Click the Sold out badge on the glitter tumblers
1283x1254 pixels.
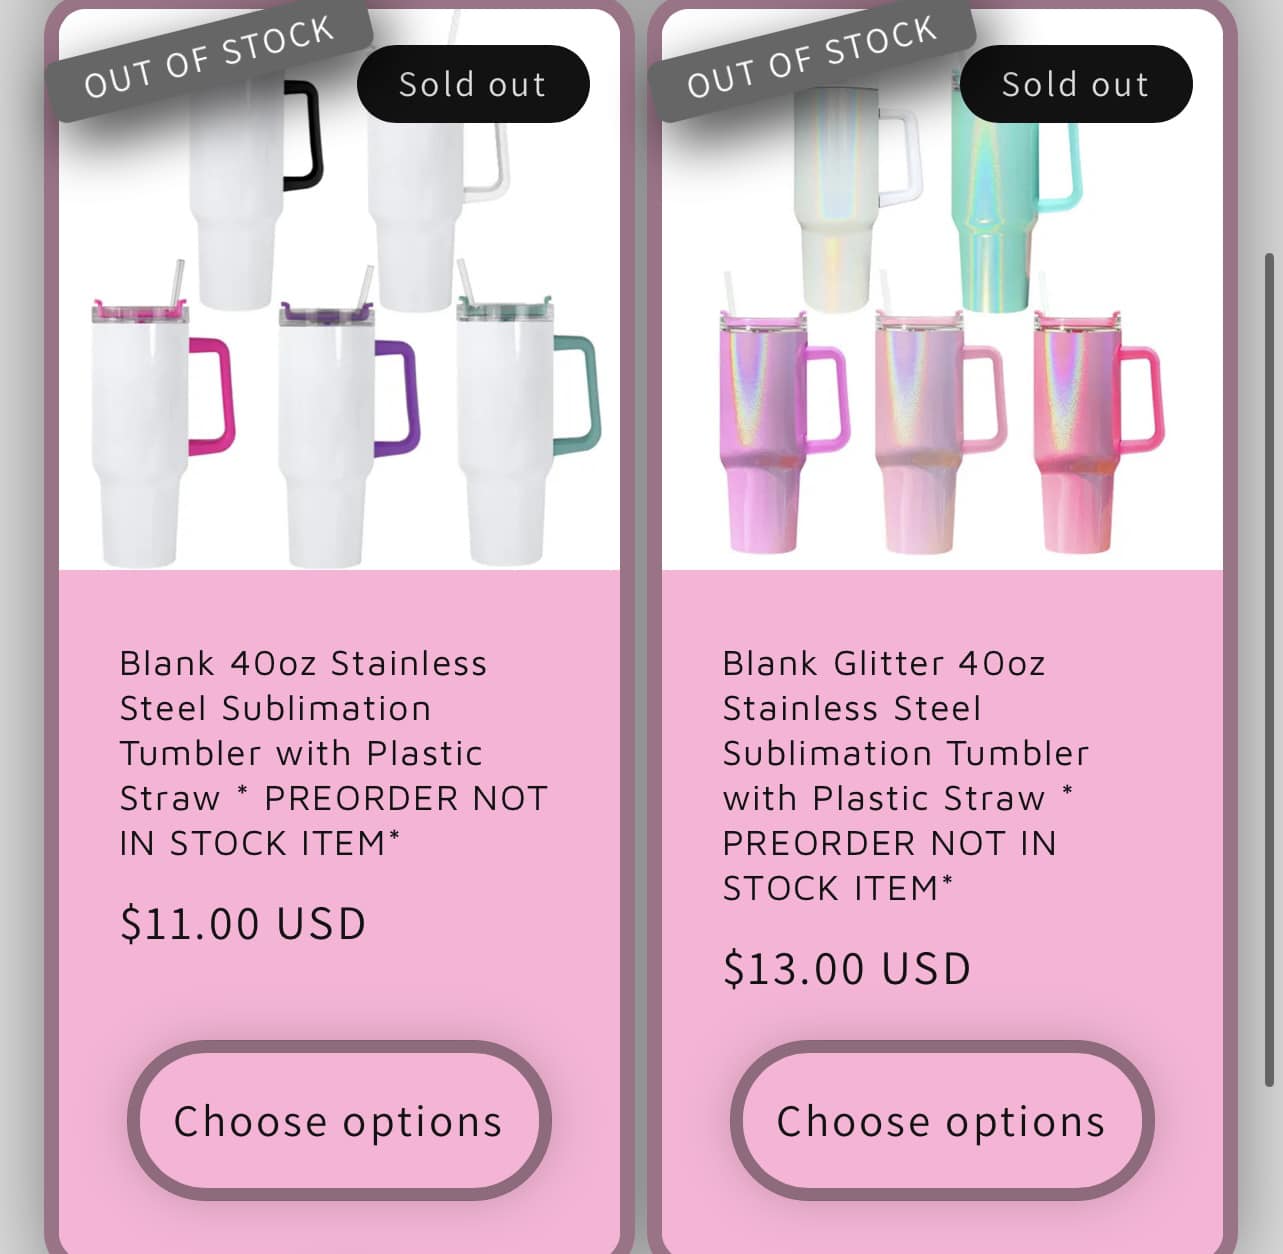[x=1075, y=85]
